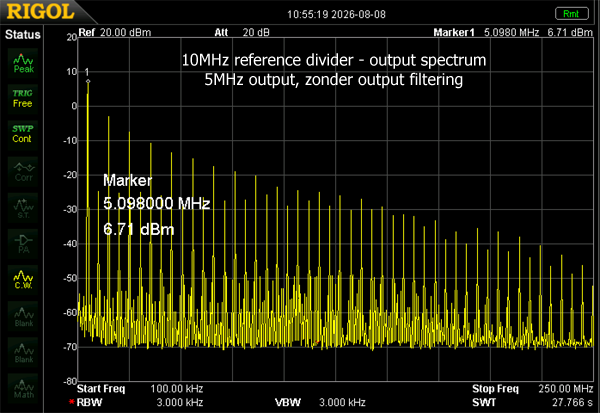Click the Start Freq 100.00 kHz value
This screenshot has height=413, width=600.
coord(176,389)
